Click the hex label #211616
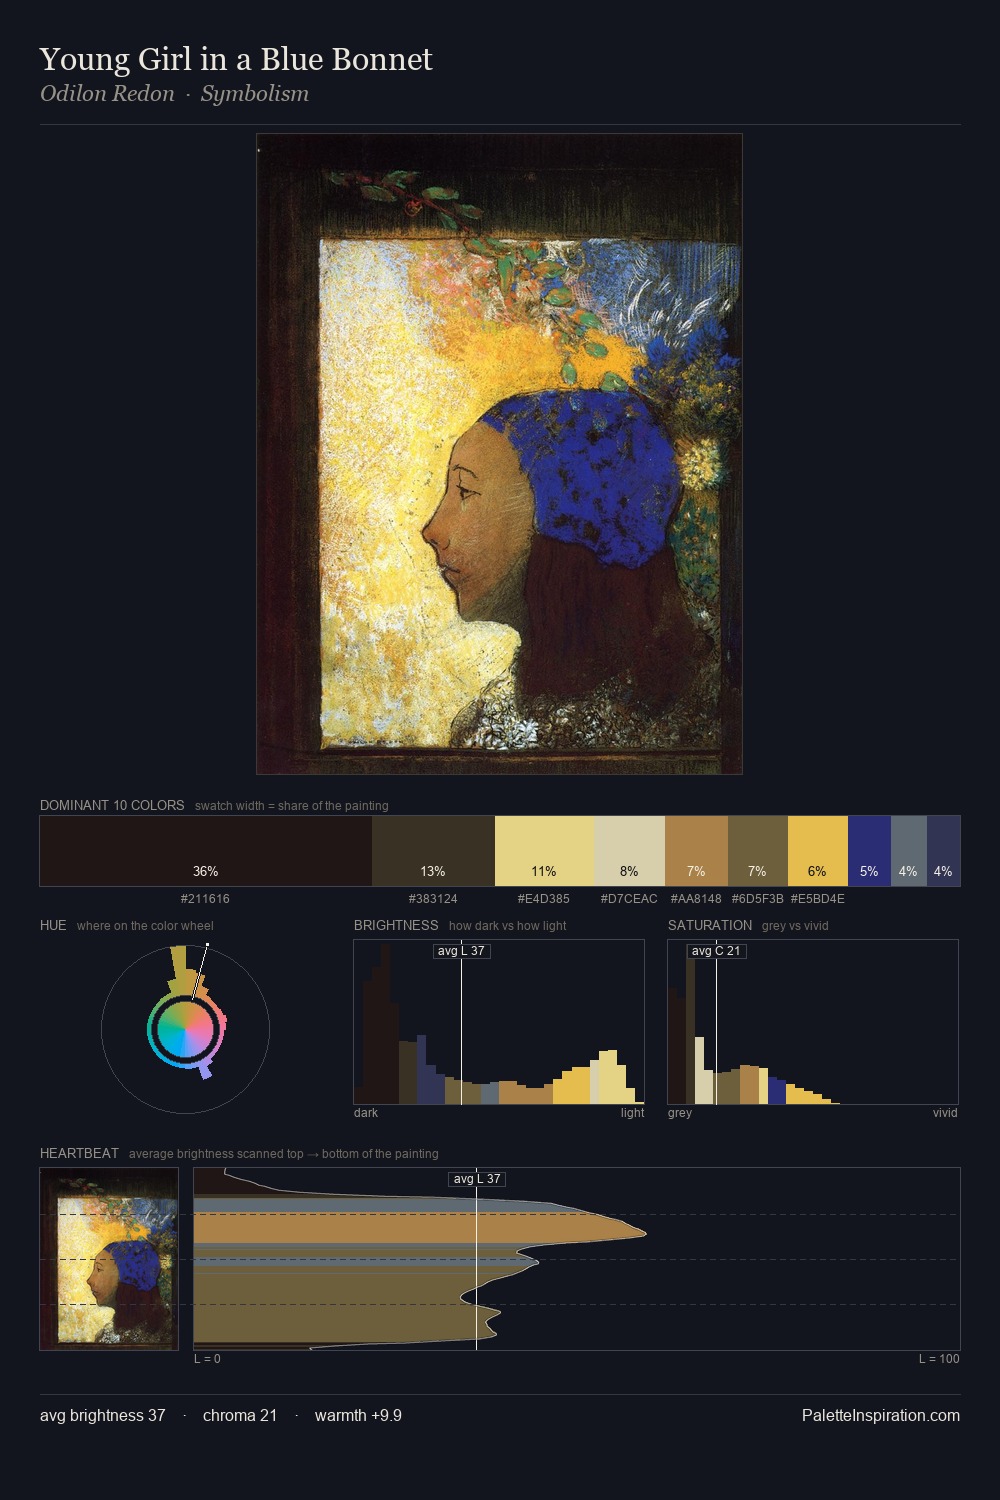 (x=205, y=899)
